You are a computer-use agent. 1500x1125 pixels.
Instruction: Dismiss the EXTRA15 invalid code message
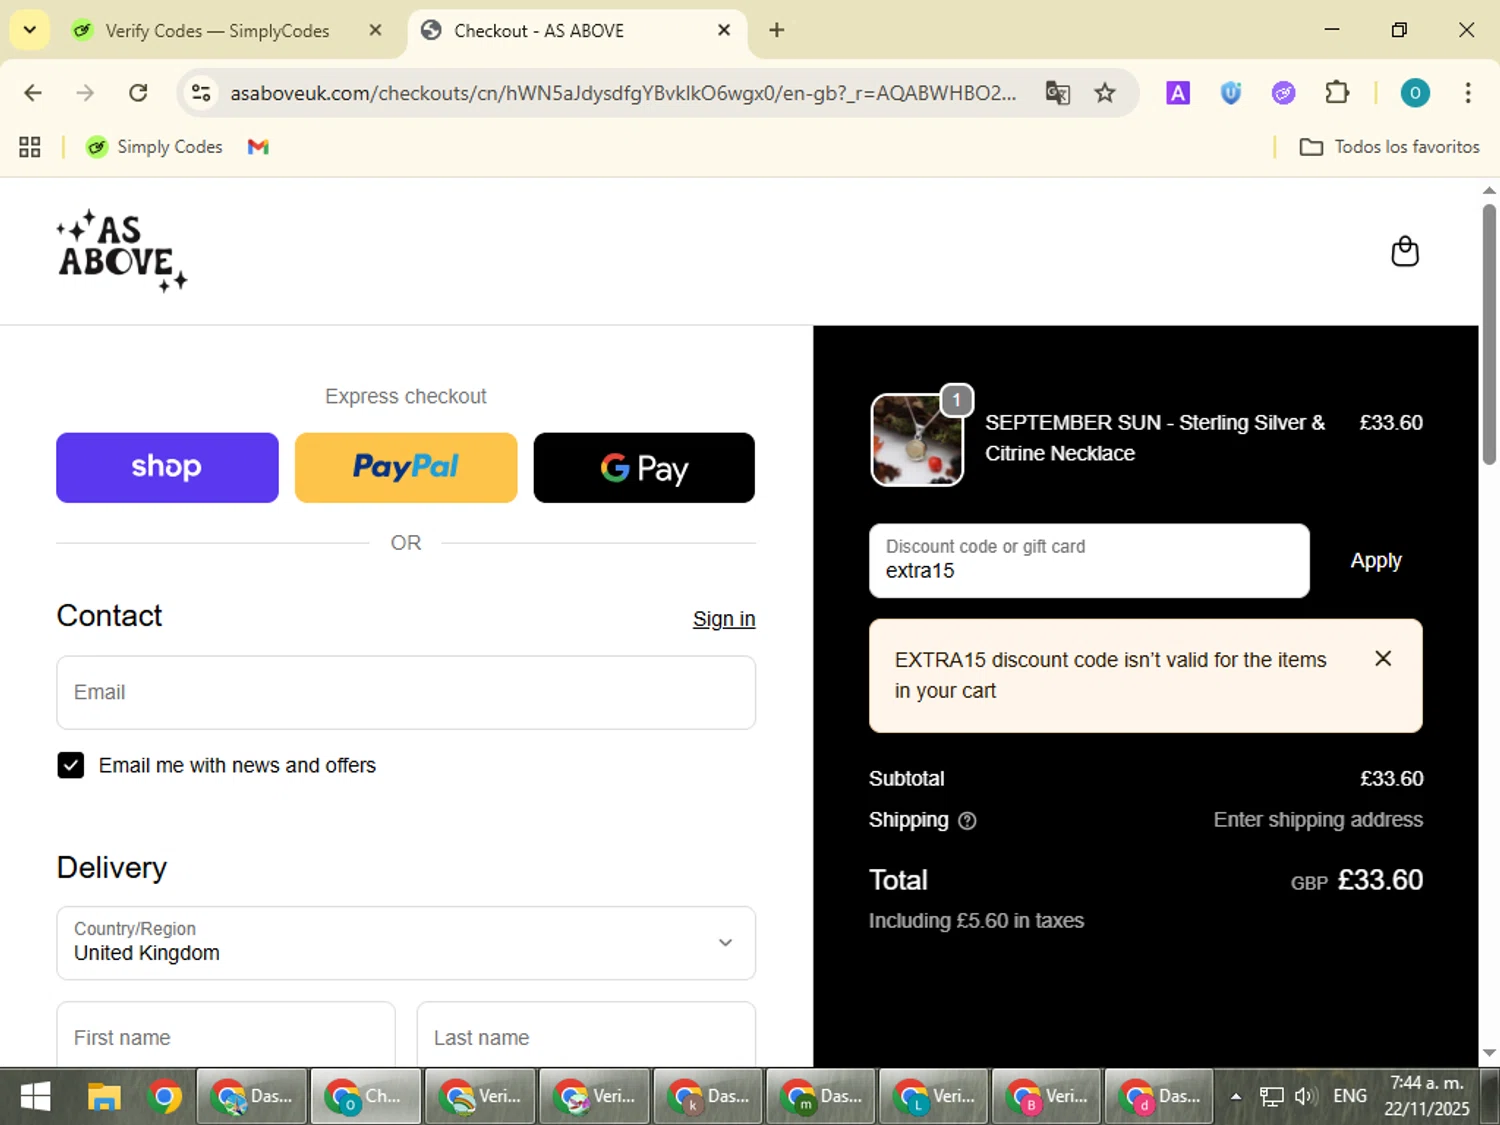[x=1383, y=658]
